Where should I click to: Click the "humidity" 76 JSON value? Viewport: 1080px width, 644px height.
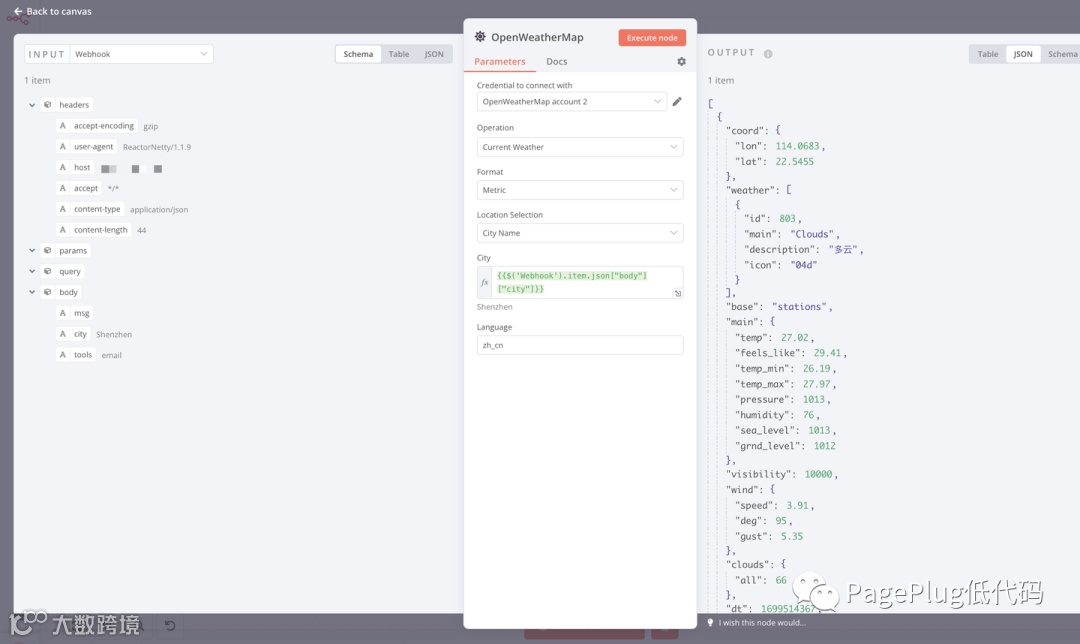[808, 415]
